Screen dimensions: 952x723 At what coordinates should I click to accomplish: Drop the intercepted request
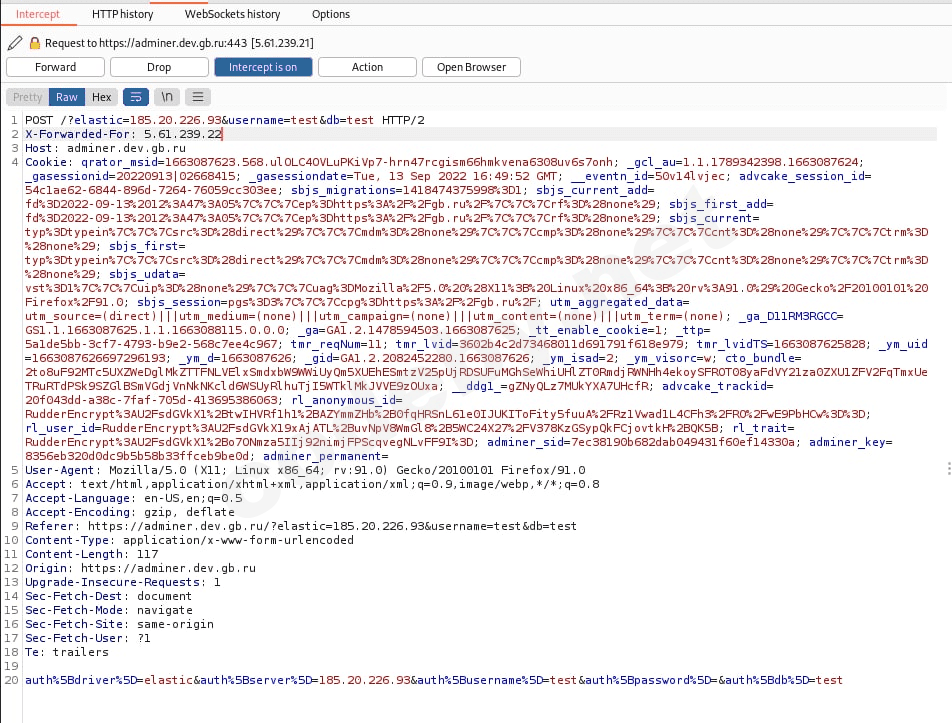click(159, 67)
